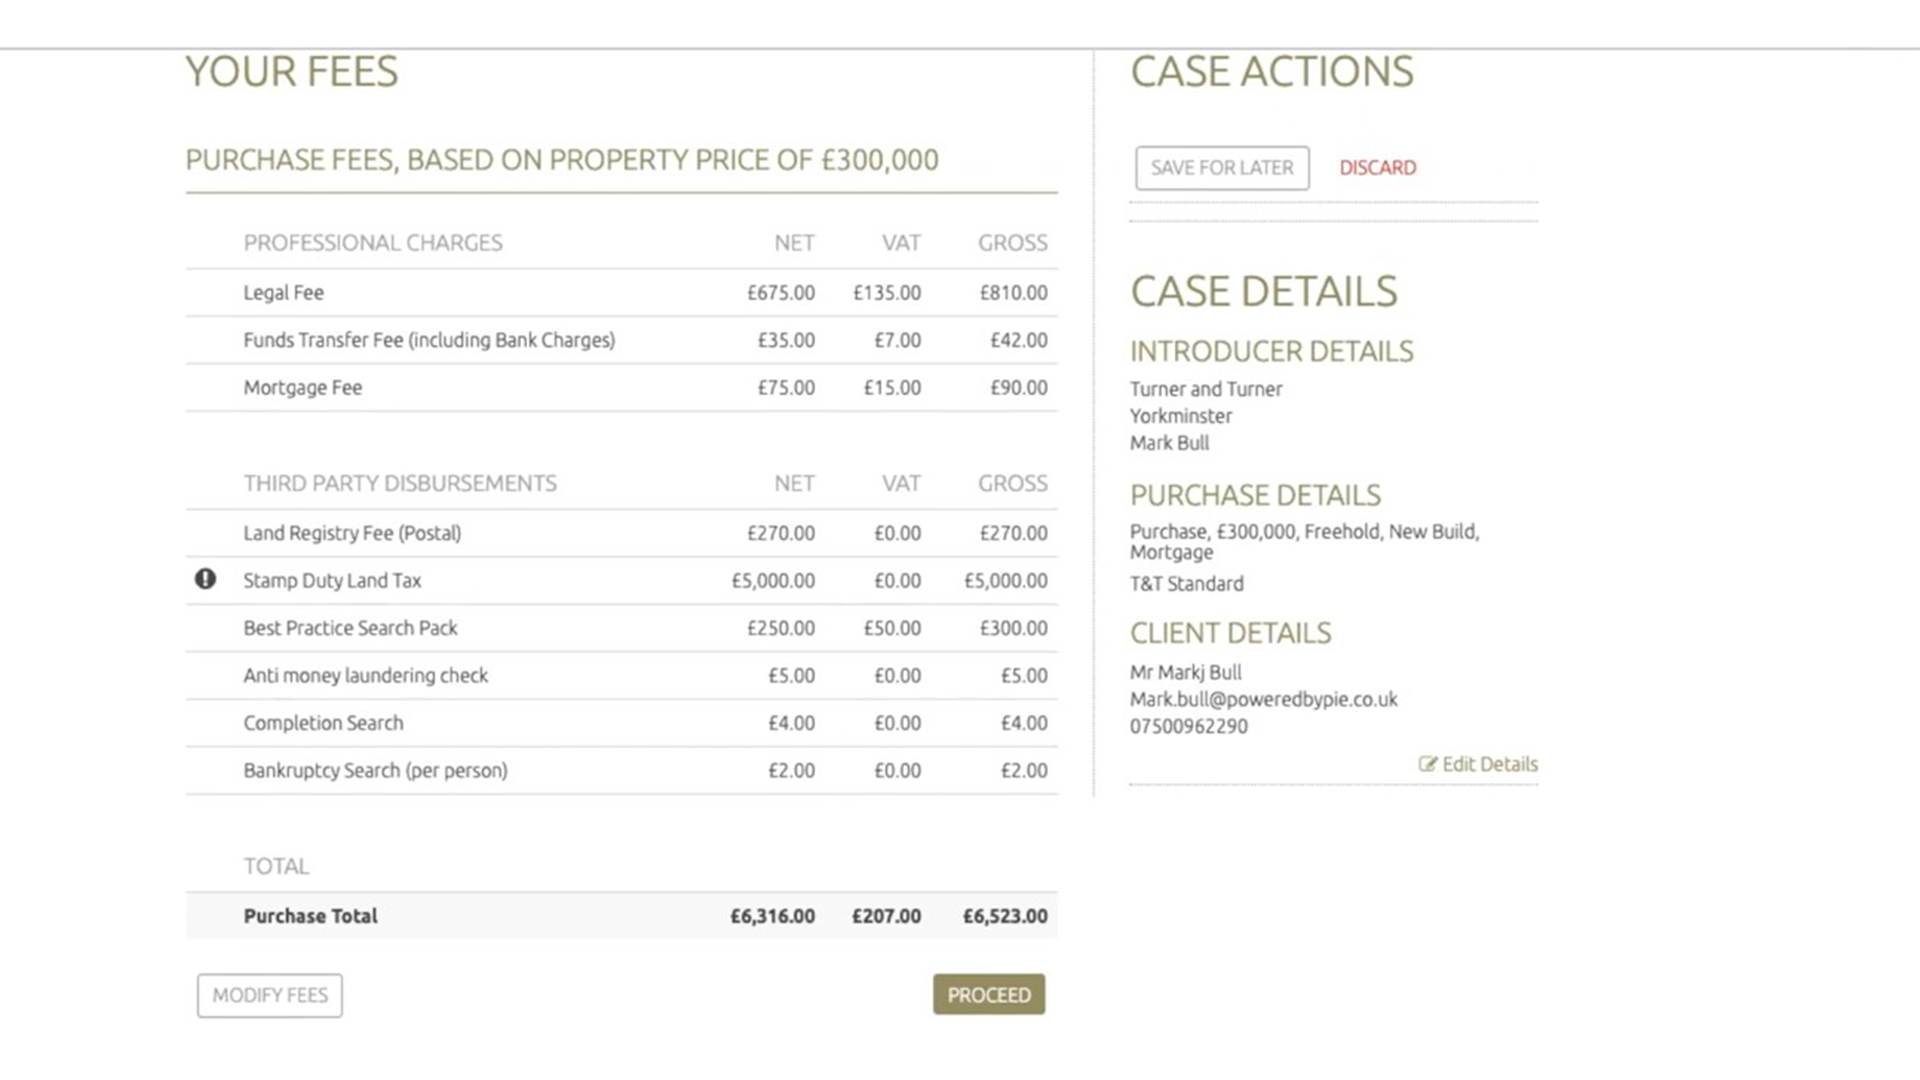The image size is (1920, 1080).
Task: Select the Legal Fee row
Action: point(284,293)
